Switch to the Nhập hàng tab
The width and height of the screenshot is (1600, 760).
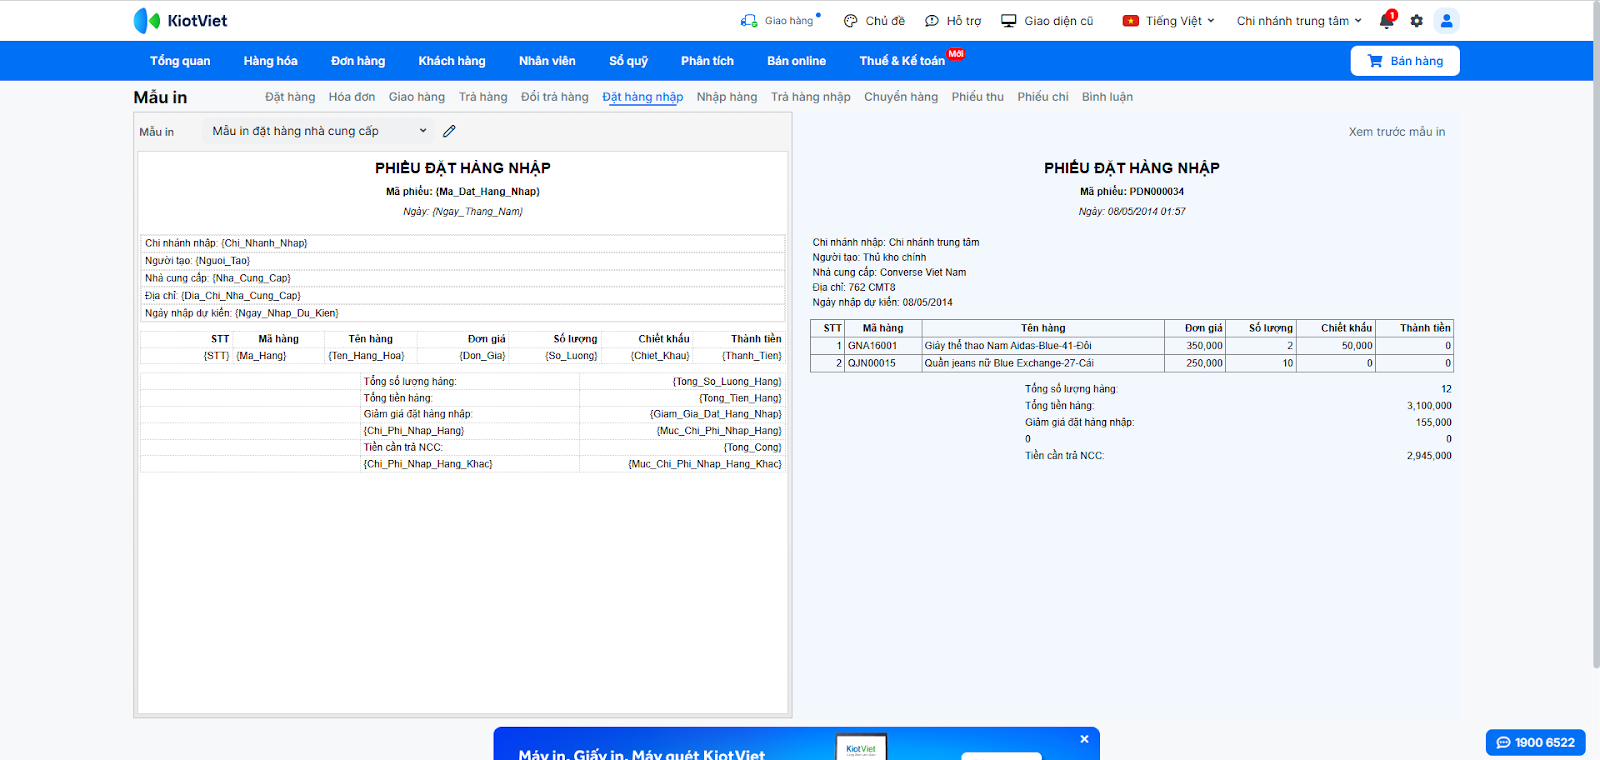[x=727, y=97]
